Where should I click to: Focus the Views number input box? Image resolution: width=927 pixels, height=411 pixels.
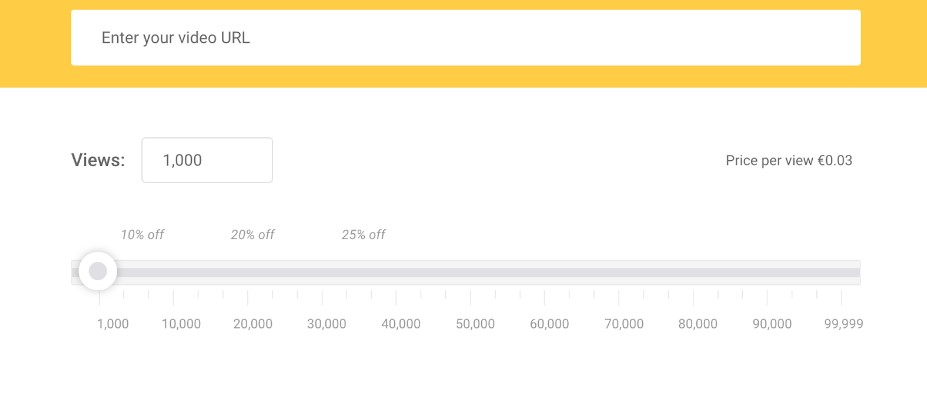click(x=207, y=160)
